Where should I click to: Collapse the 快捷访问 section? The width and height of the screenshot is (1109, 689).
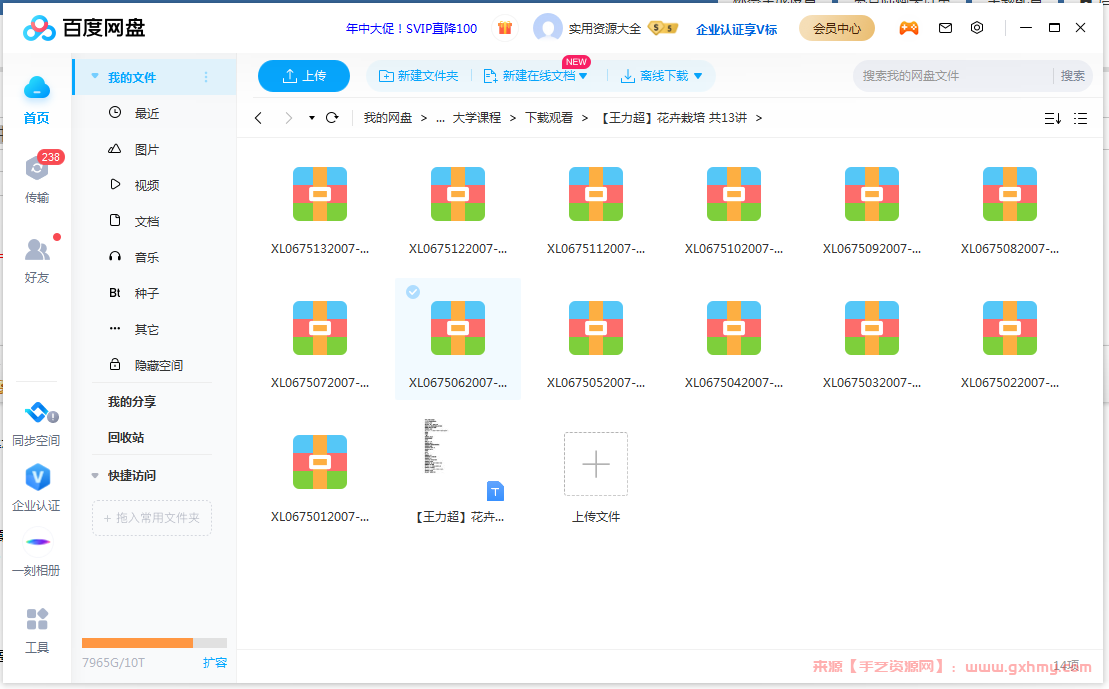(x=95, y=474)
